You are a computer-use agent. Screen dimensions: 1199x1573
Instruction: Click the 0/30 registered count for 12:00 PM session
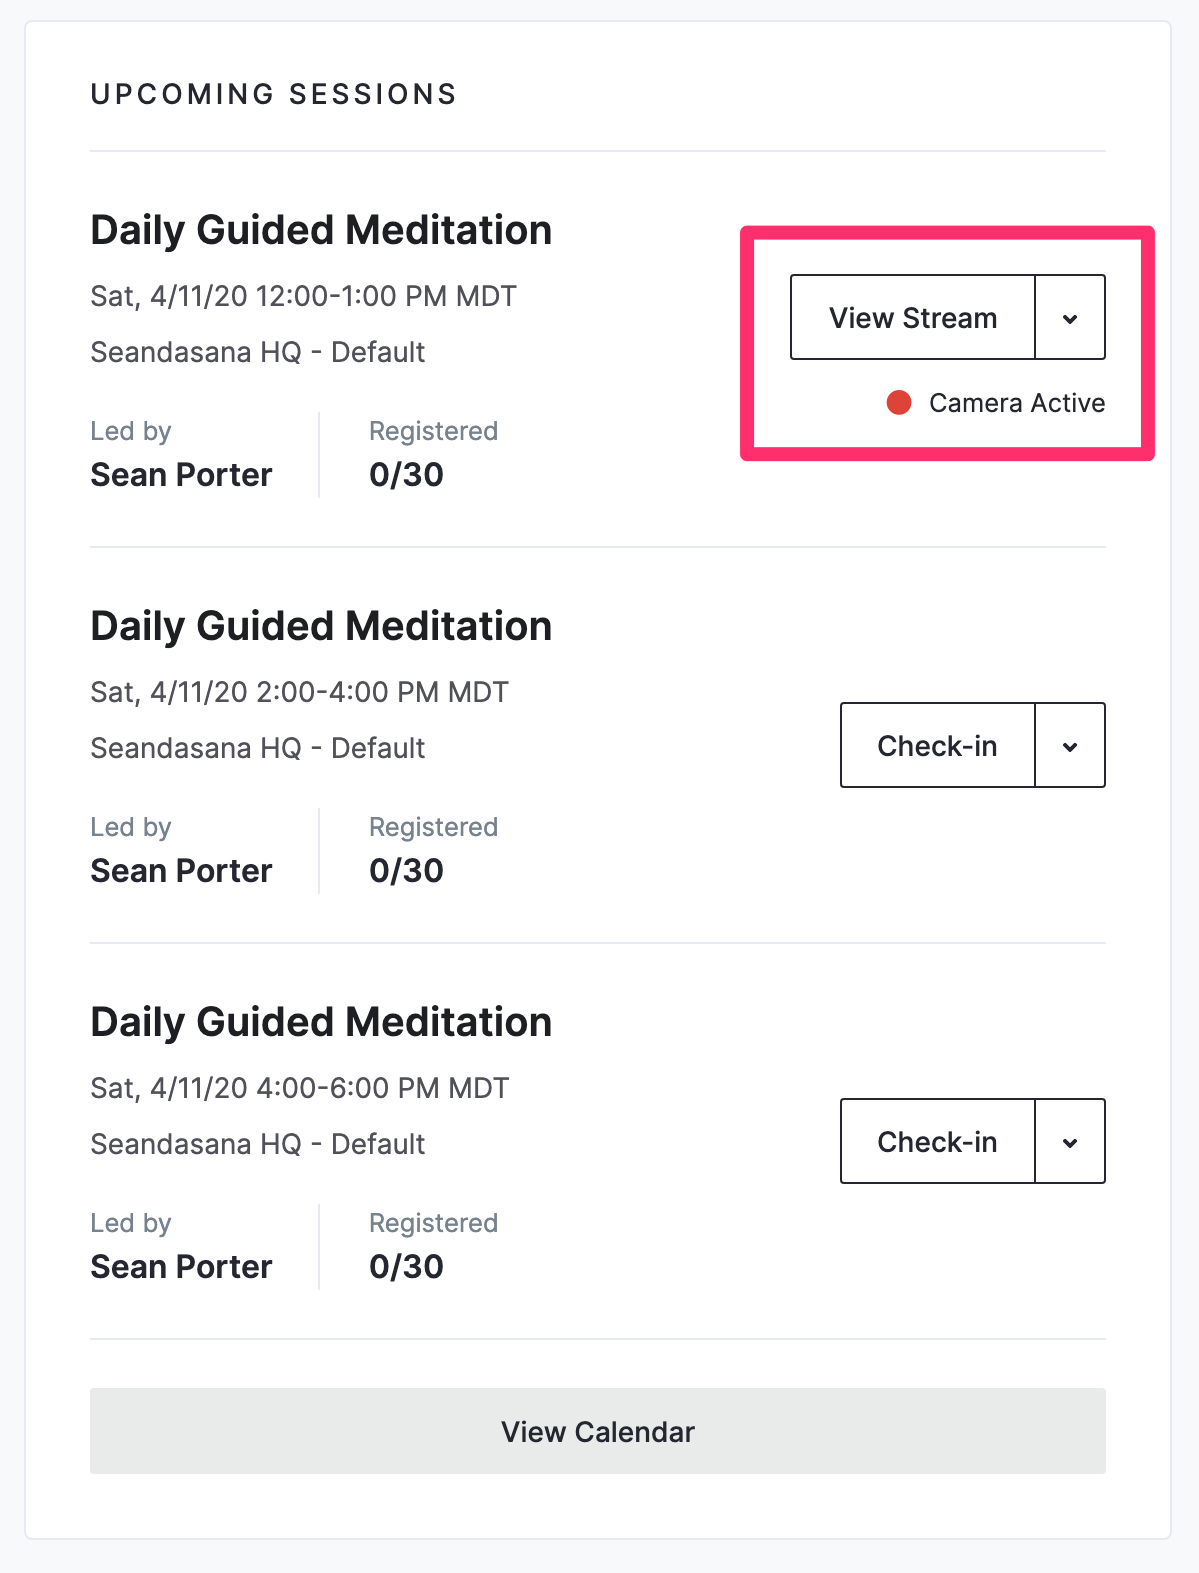point(406,474)
